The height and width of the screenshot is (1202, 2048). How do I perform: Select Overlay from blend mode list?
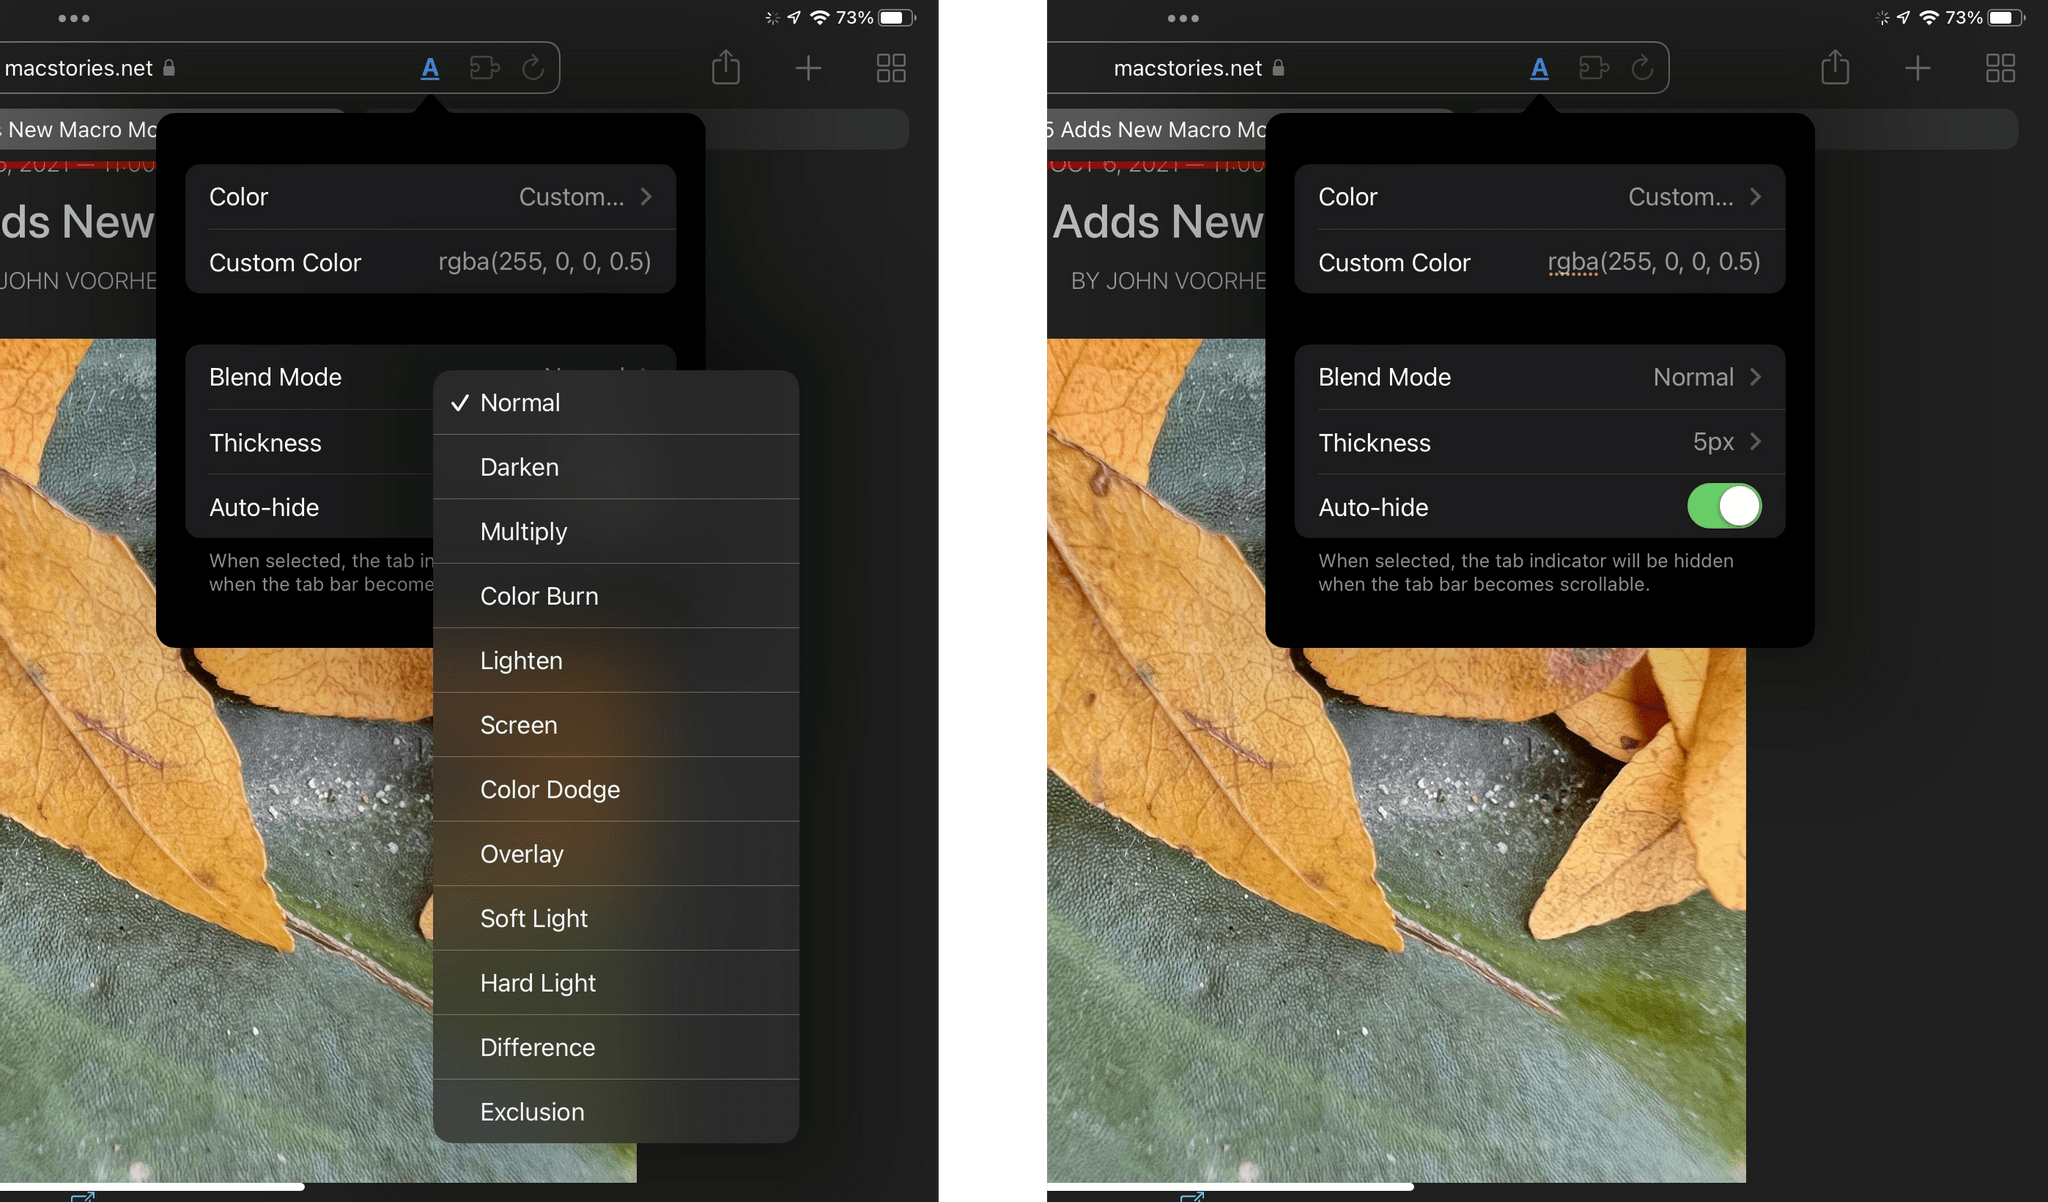522,853
